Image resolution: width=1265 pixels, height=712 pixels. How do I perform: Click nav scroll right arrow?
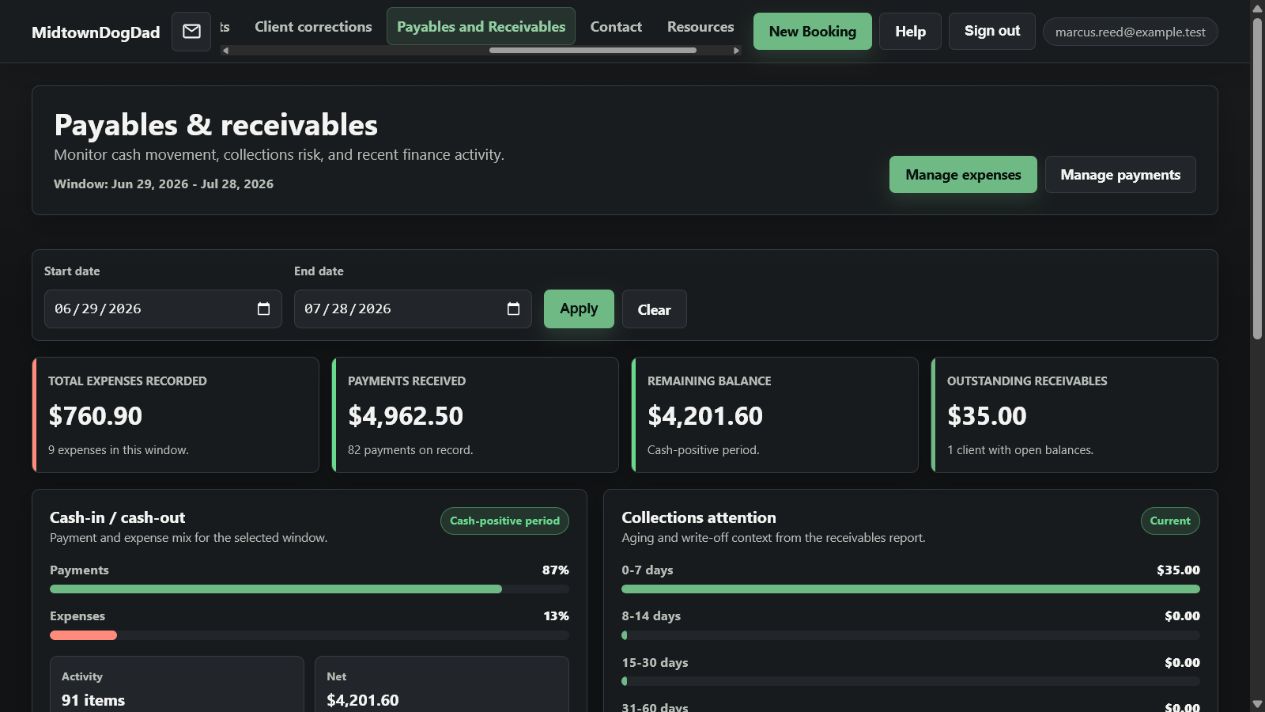(736, 50)
